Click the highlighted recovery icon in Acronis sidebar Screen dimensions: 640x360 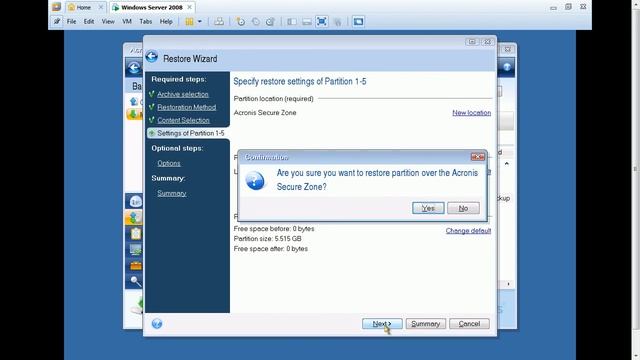click(x=134, y=217)
